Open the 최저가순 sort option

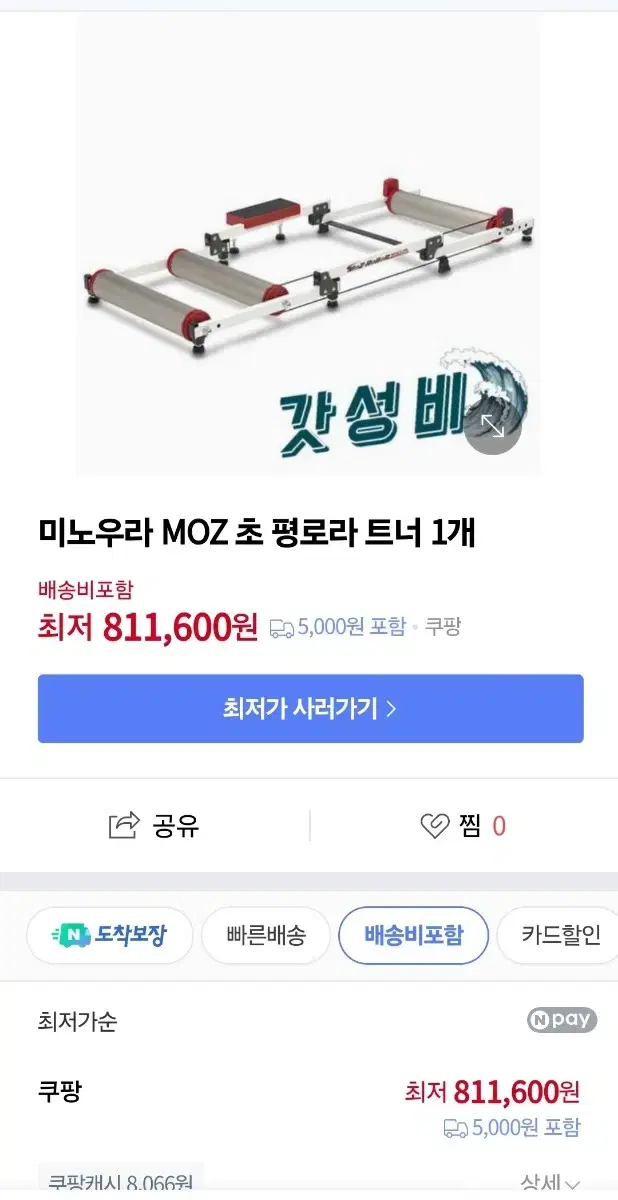77,1021
